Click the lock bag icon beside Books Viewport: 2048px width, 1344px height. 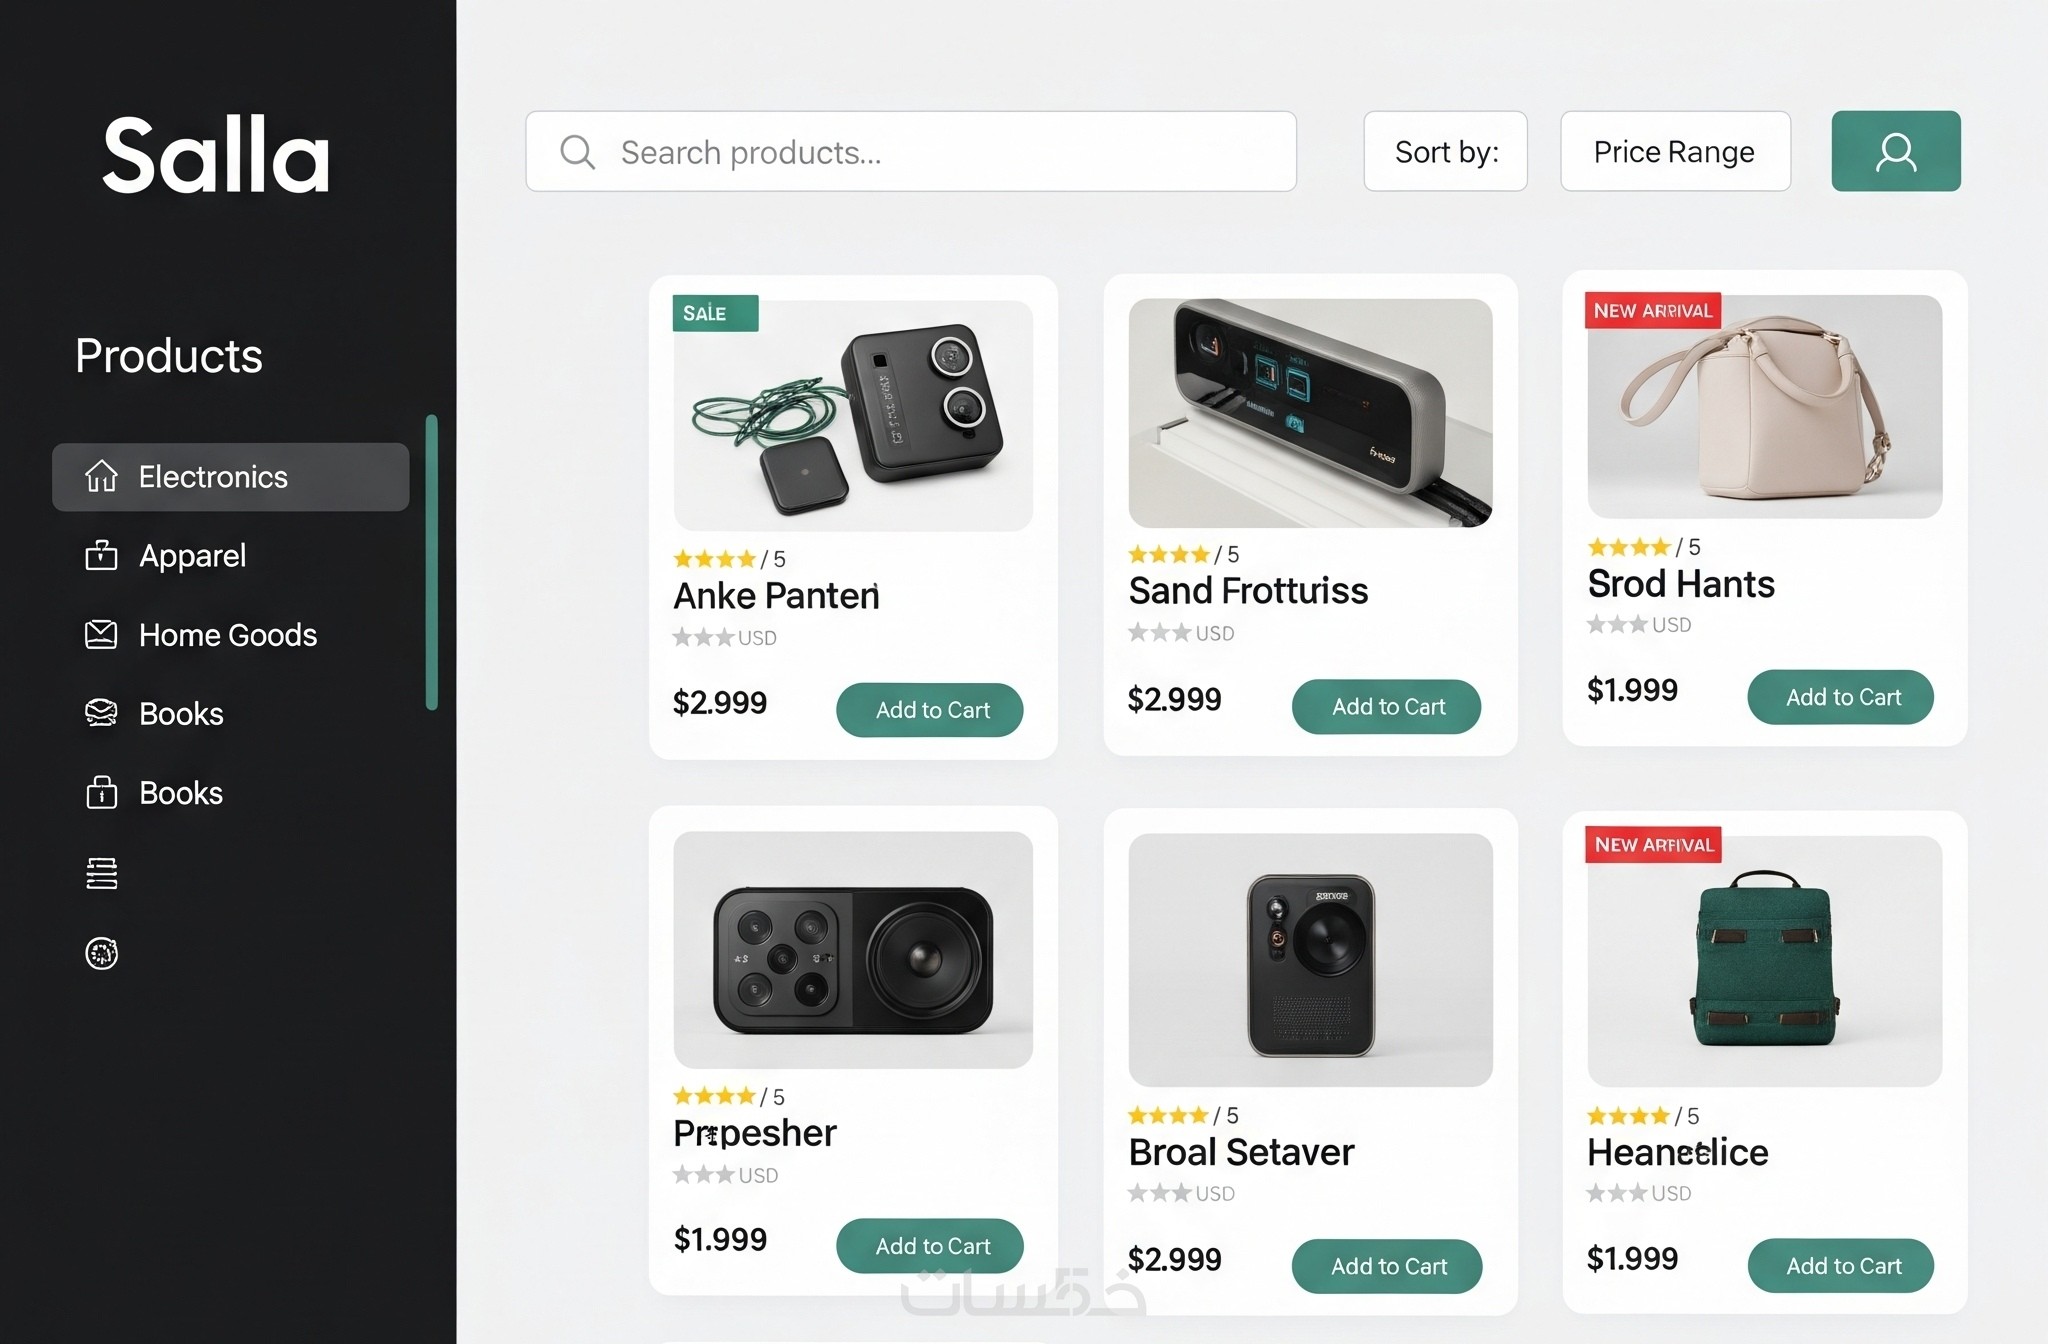101,792
